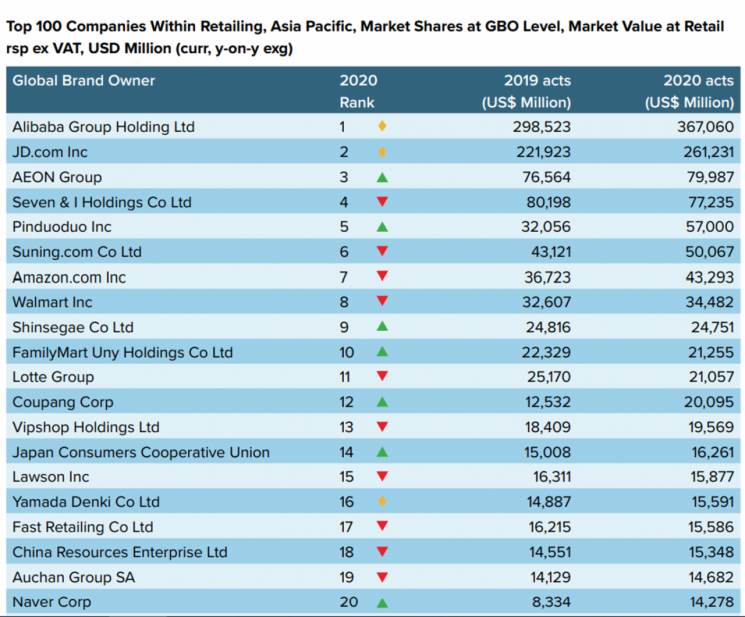The height and width of the screenshot is (617, 745).
Task: Click red down arrow in Amazon.com Inc row
Action: [381, 277]
